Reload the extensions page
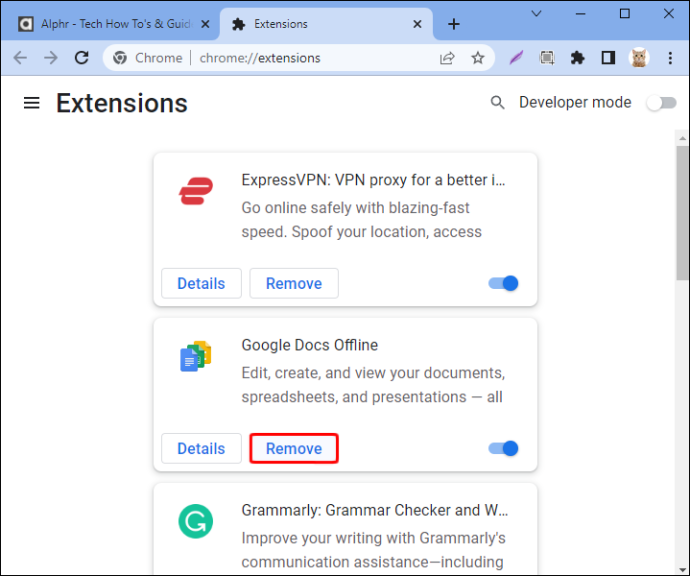The height and width of the screenshot is (576, 690). tap(82, 58)
